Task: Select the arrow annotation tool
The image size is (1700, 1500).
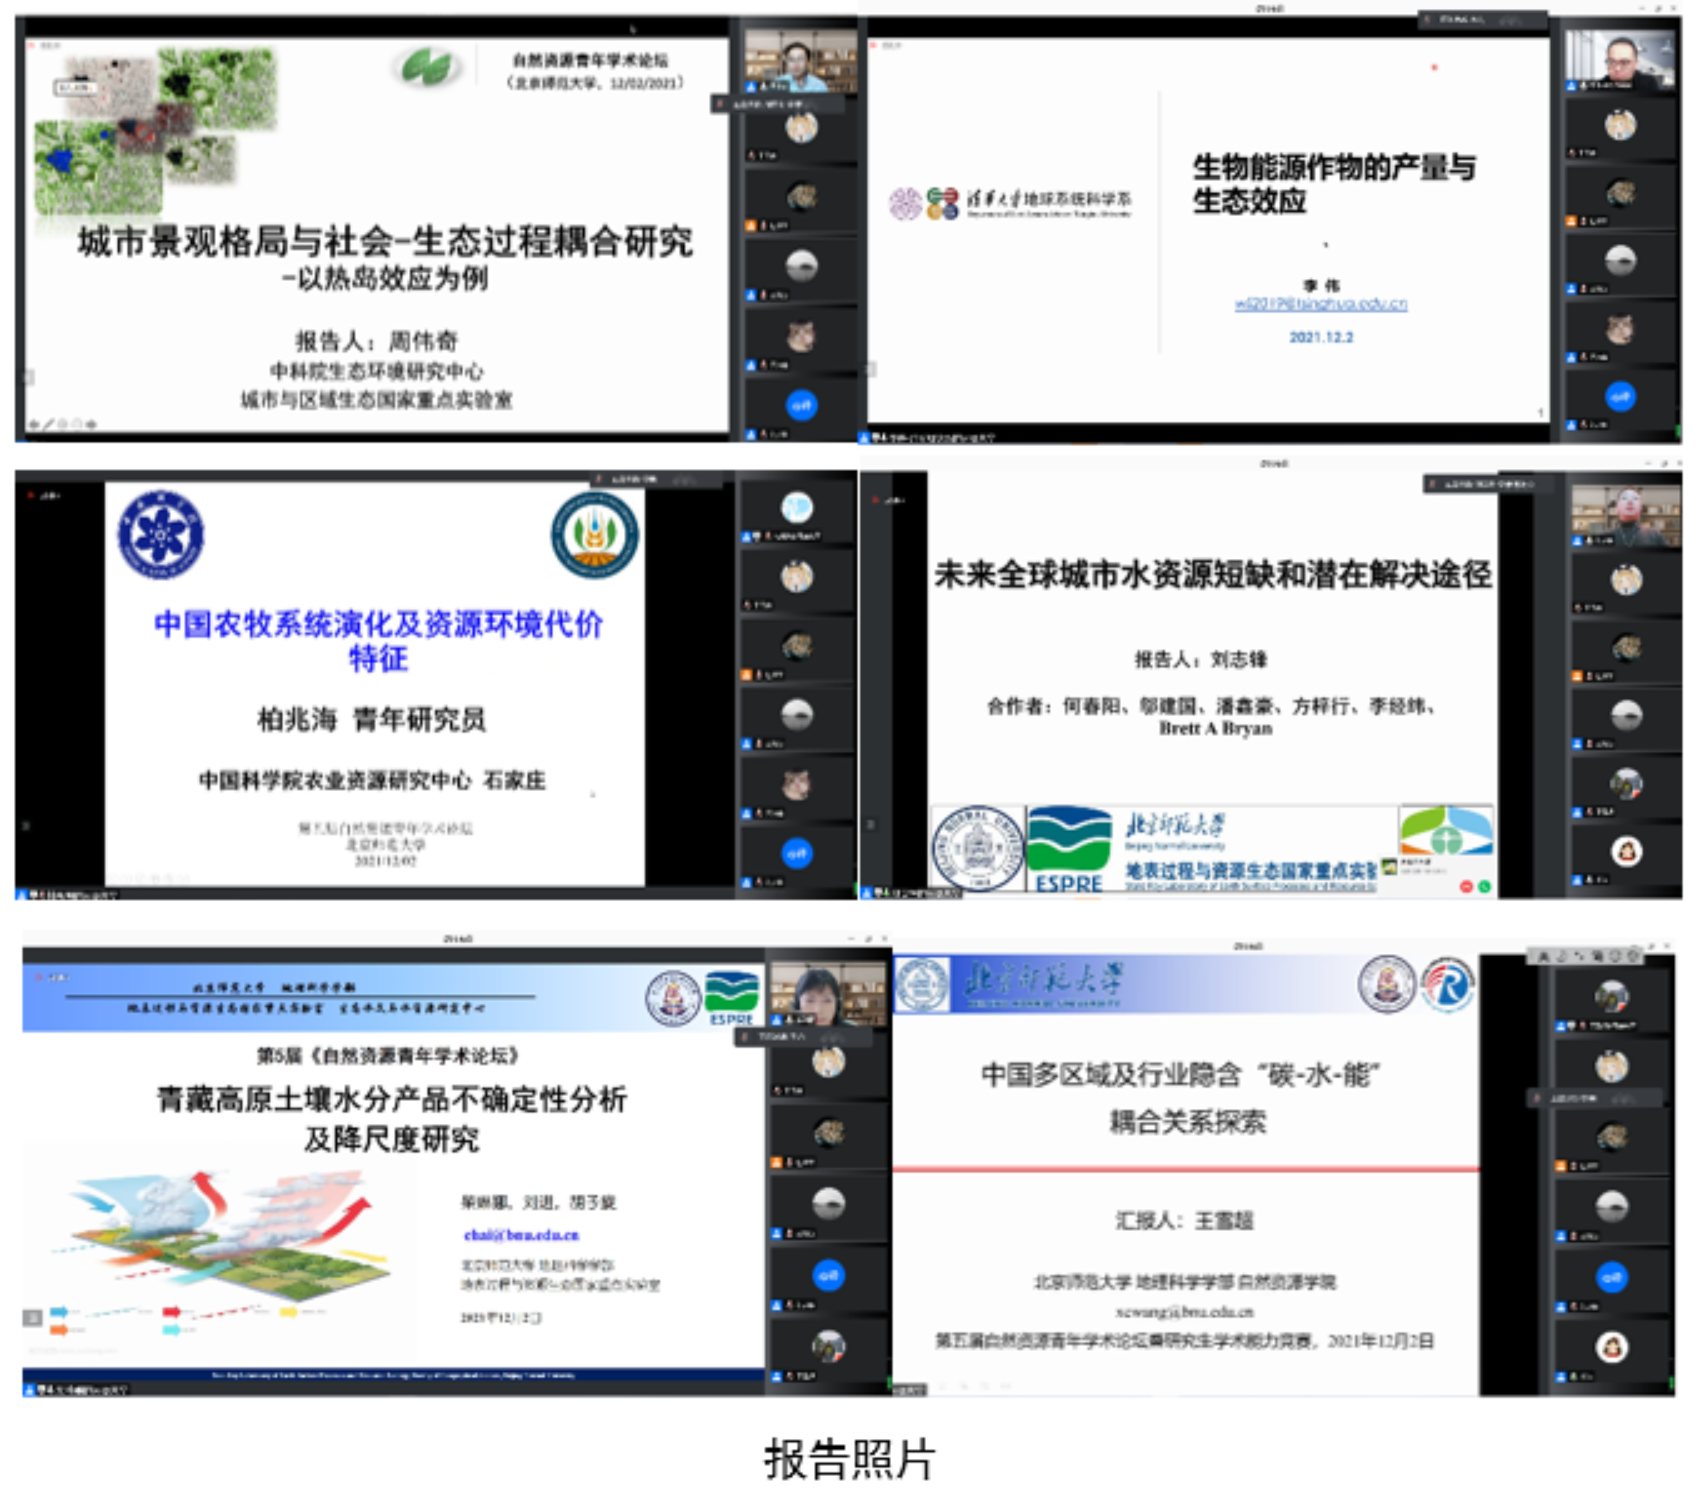Action: coord(34,424)
